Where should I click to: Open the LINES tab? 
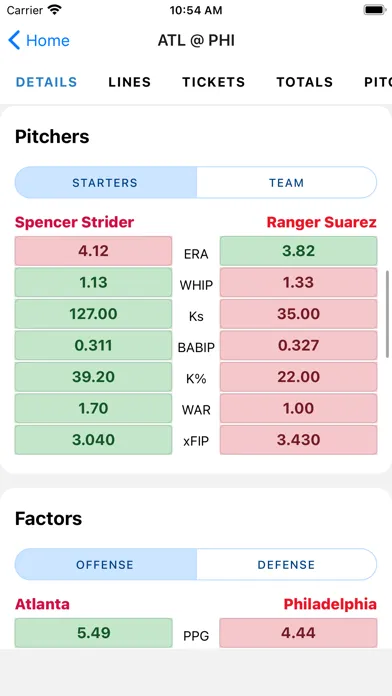click(130, 82)
